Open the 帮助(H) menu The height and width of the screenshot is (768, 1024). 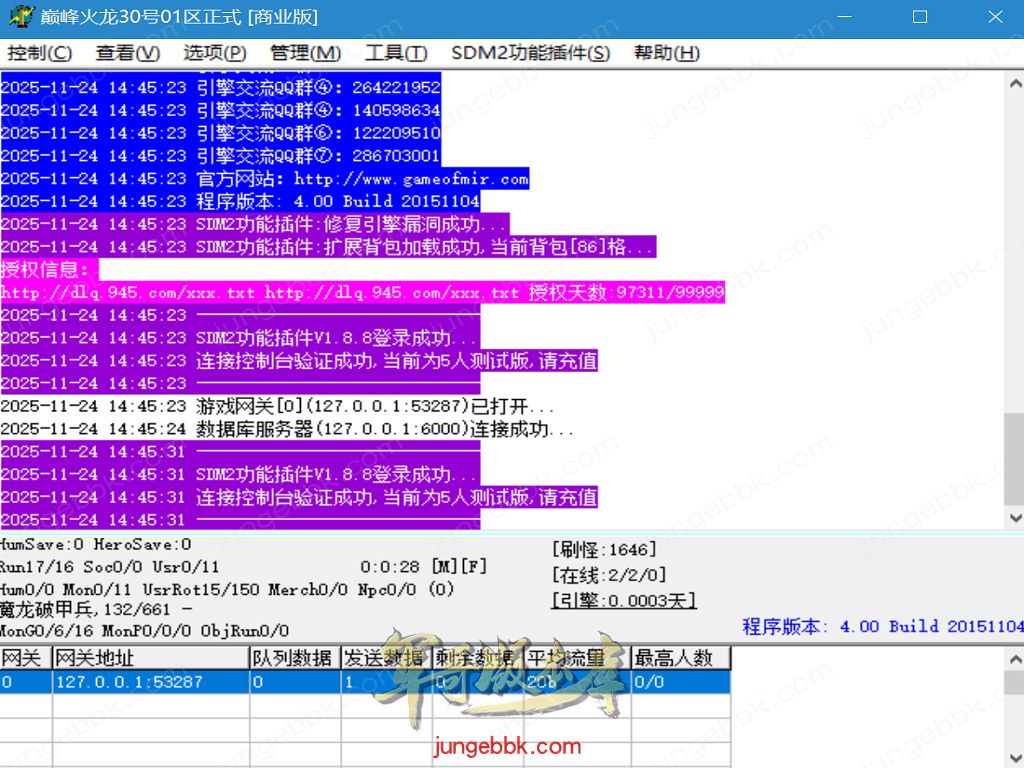pos(667,53)
